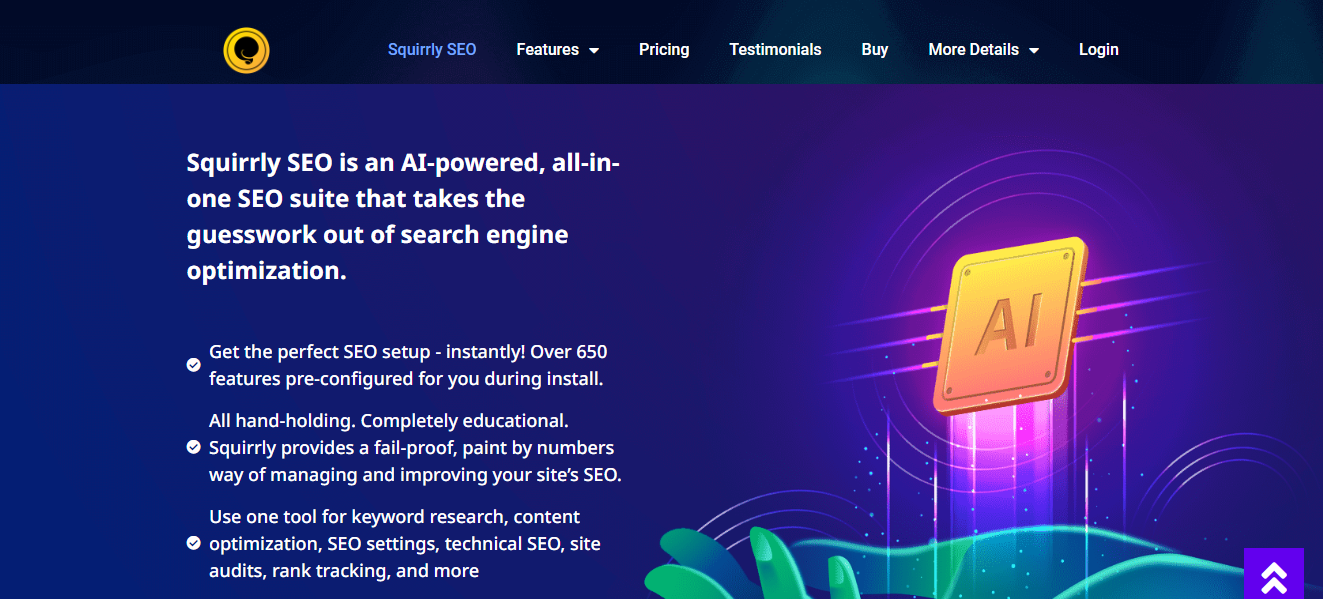
Task: Click the checkmark beside 'Get the perfect SEO setup'
Action: 194,366
